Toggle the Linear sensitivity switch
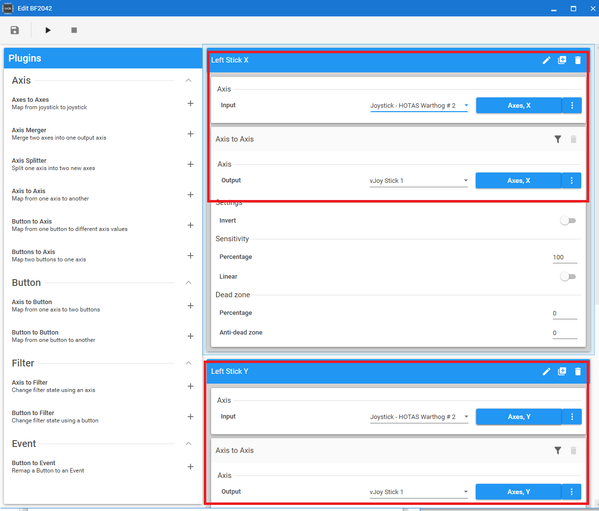Viewport: 599px width, 511px height. coord(568,277)
